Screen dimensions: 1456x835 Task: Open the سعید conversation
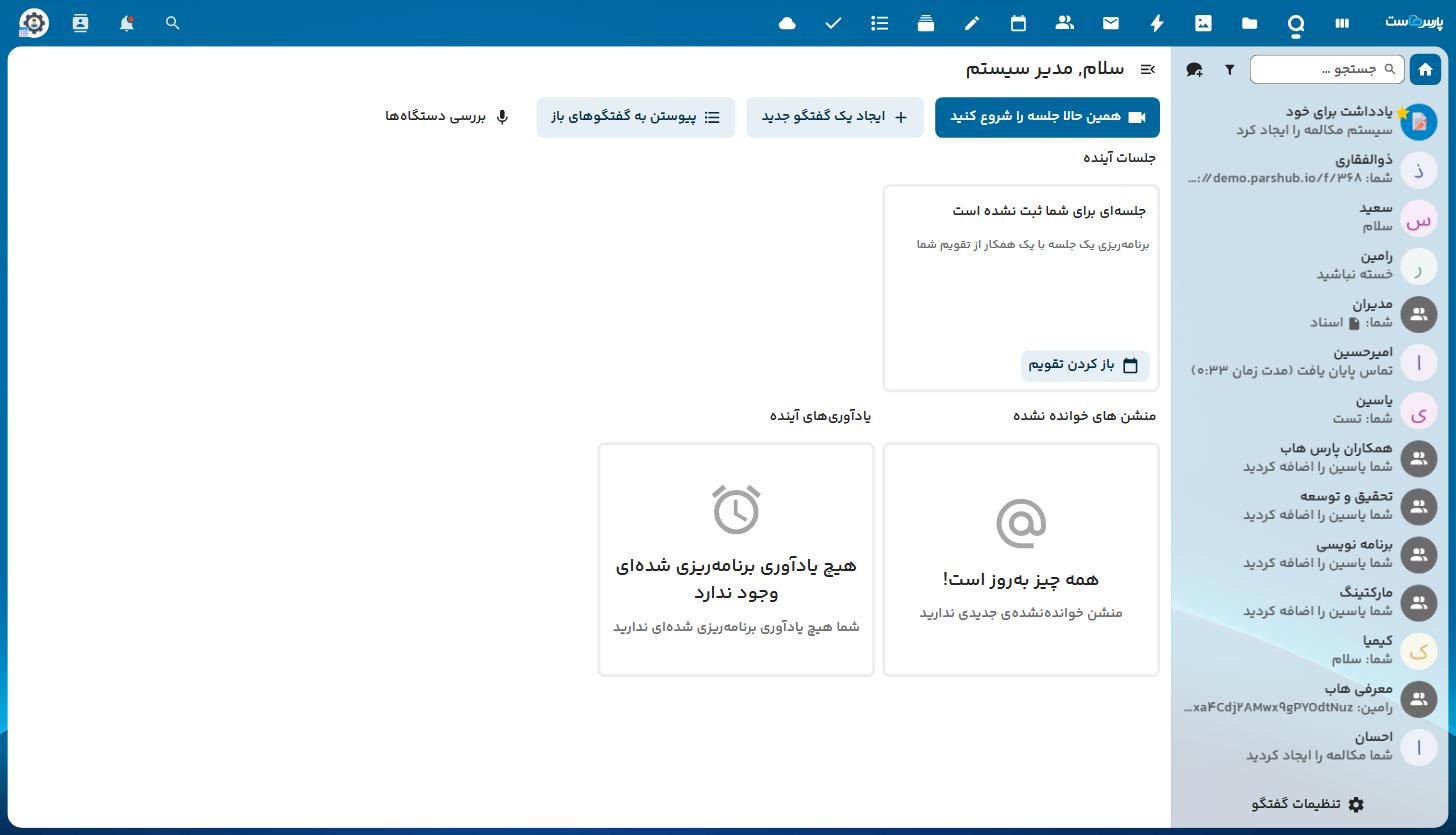pos(1310,218)
